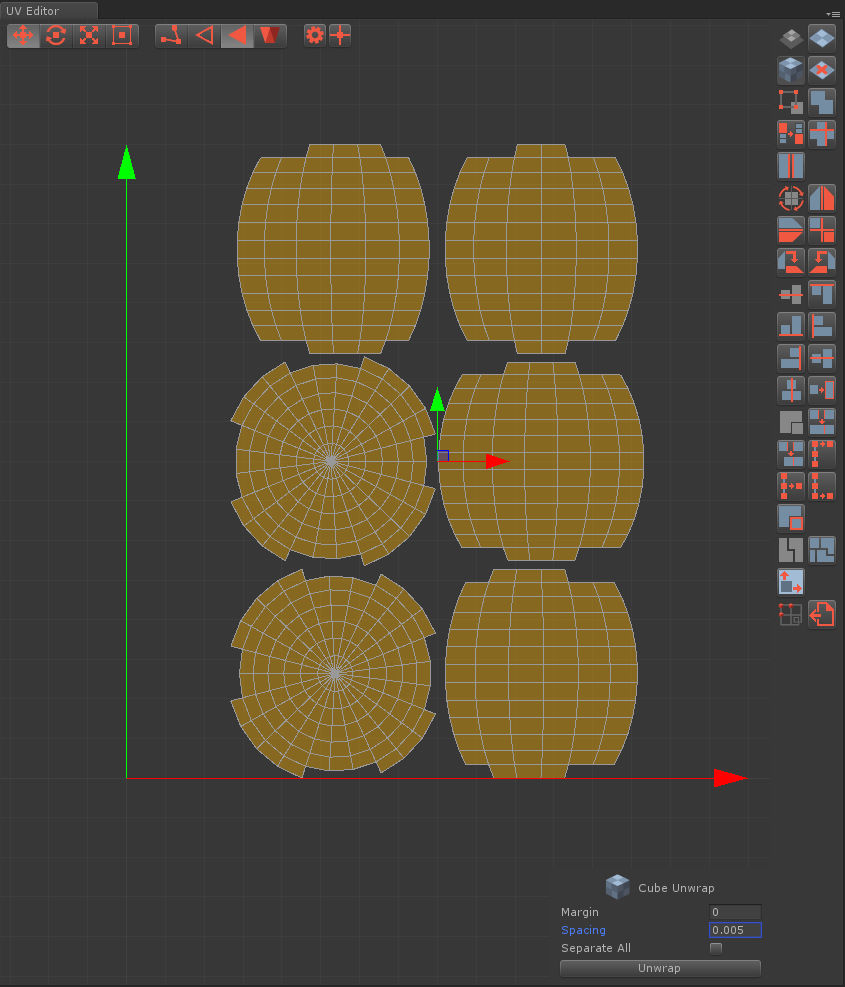Click the red crosshair pivot icon
Viewport: 845px width, 987px height.
click(340, 35)
